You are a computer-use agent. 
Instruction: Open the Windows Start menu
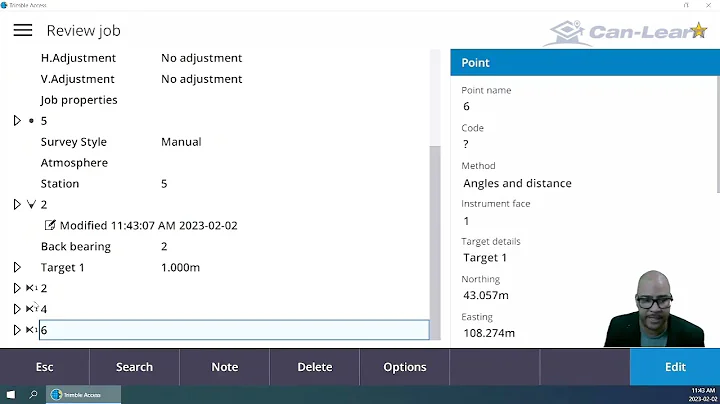[x=11, y=394]
